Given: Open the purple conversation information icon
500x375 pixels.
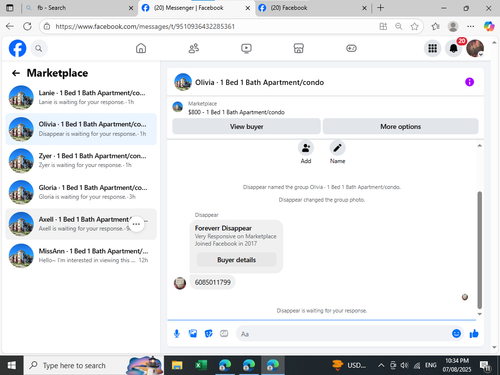Looking at the screenshot, I should click(469, 82).
